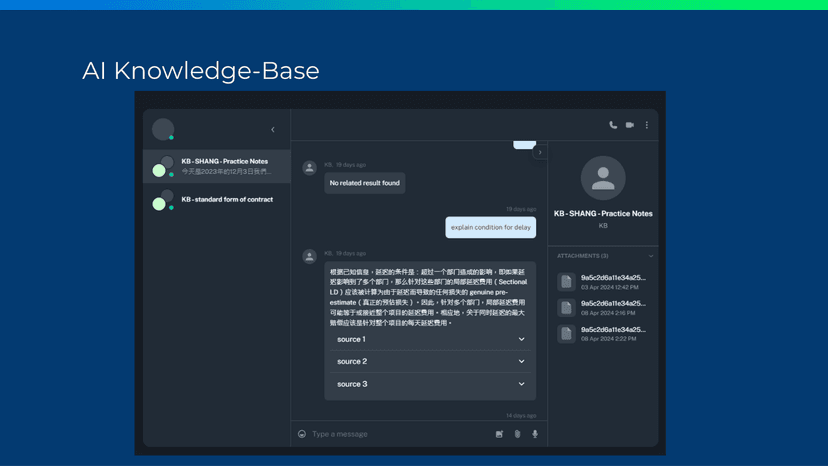The height and width of the screenshot is (466, 828).
Task: Open first attachment dated 03 Apr 2024
Action: click(612, 282)
